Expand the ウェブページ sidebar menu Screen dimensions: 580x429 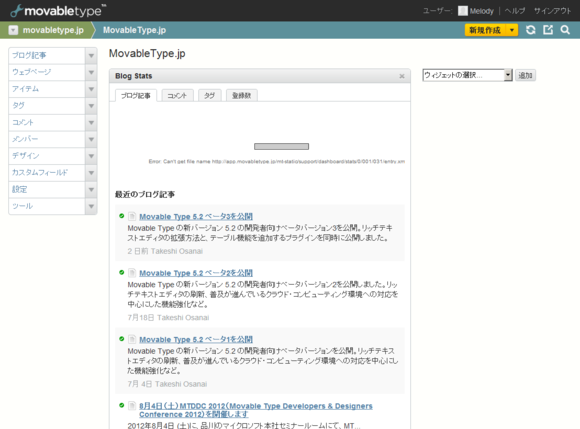[x=91, y=72]
